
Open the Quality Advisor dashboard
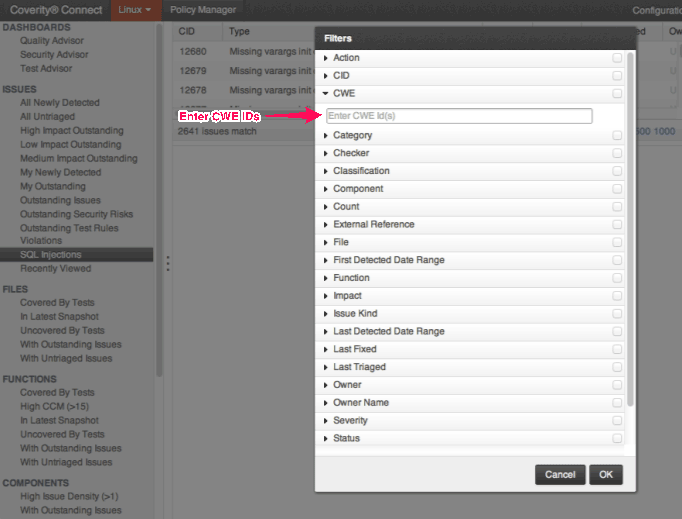[x=52, y=40]
